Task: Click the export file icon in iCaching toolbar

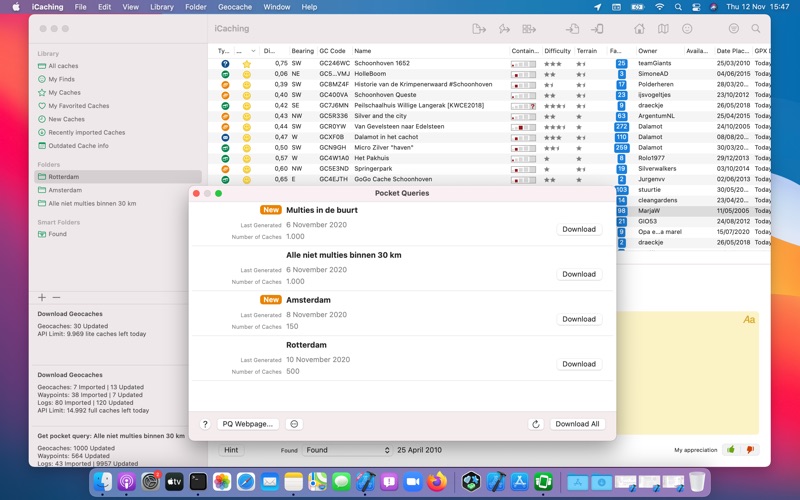Action: click(479, 29)
